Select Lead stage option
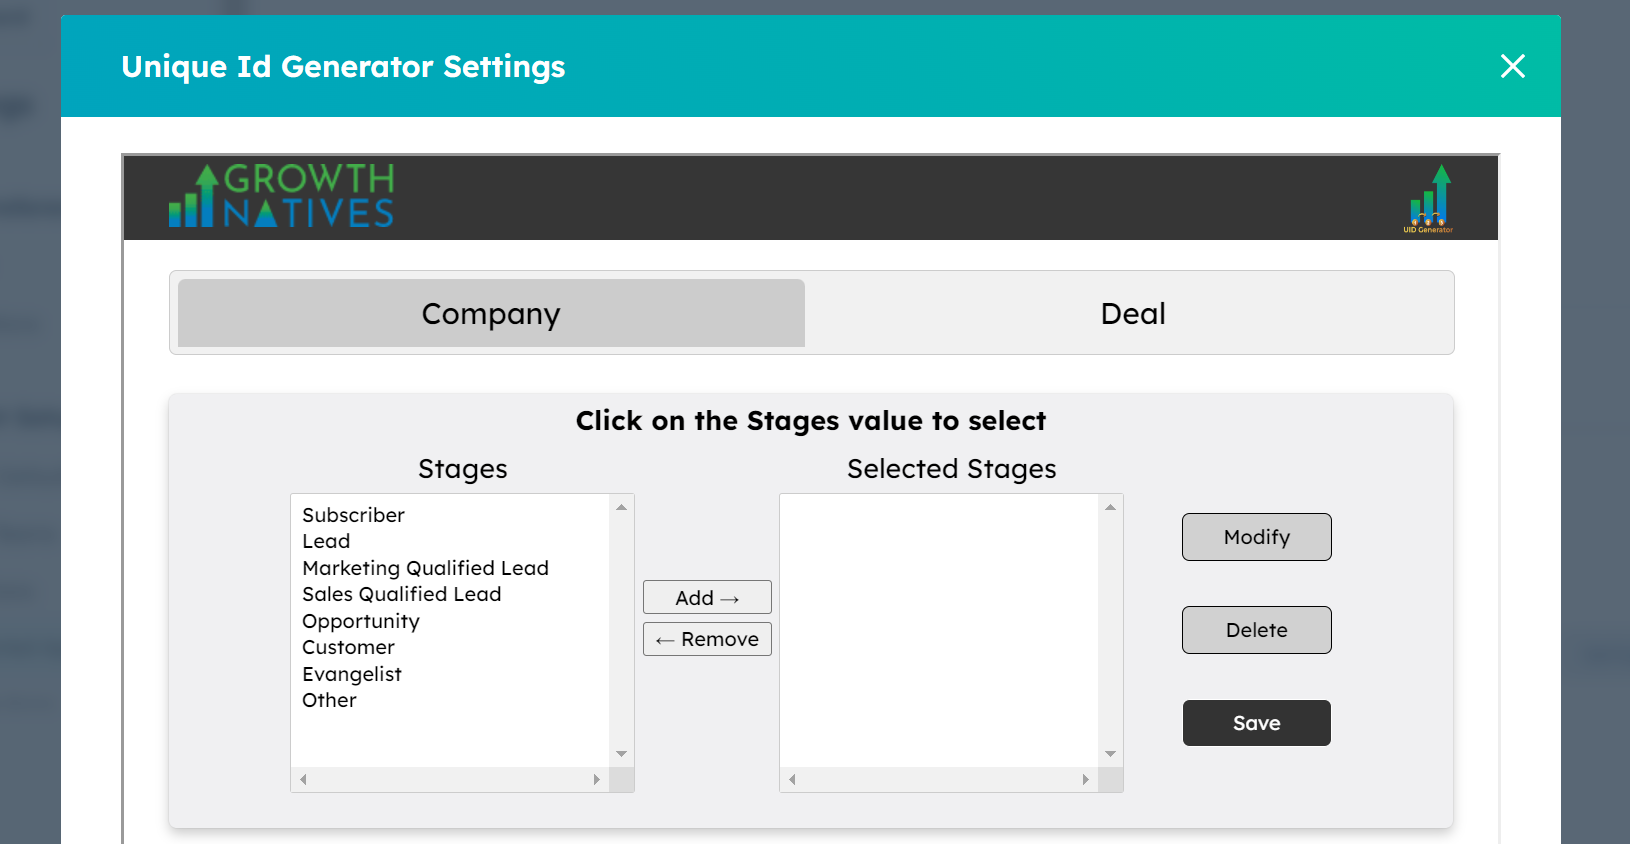This screenshot has width=1630, height=844. [326, 541]
